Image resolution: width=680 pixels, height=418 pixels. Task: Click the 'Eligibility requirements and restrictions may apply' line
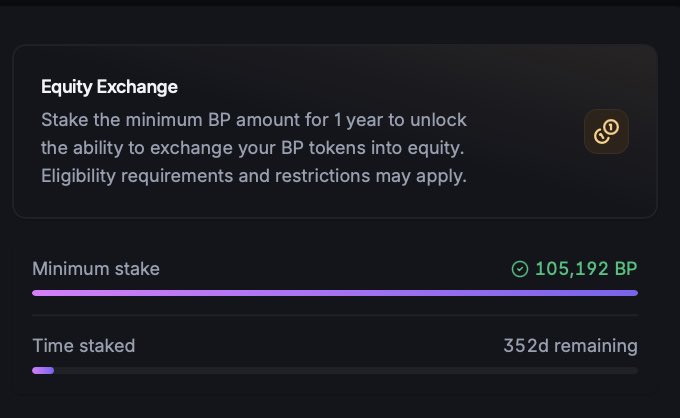tap(254, 176)
